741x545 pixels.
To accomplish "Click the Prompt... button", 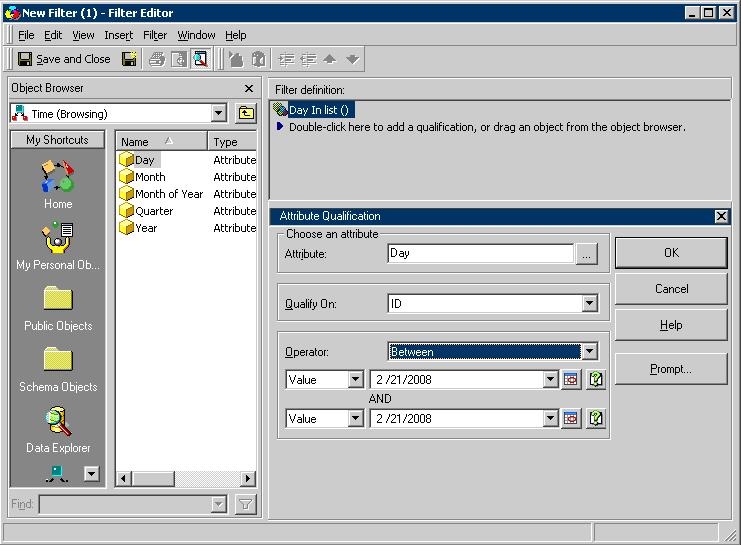I will tap(671, 369).
